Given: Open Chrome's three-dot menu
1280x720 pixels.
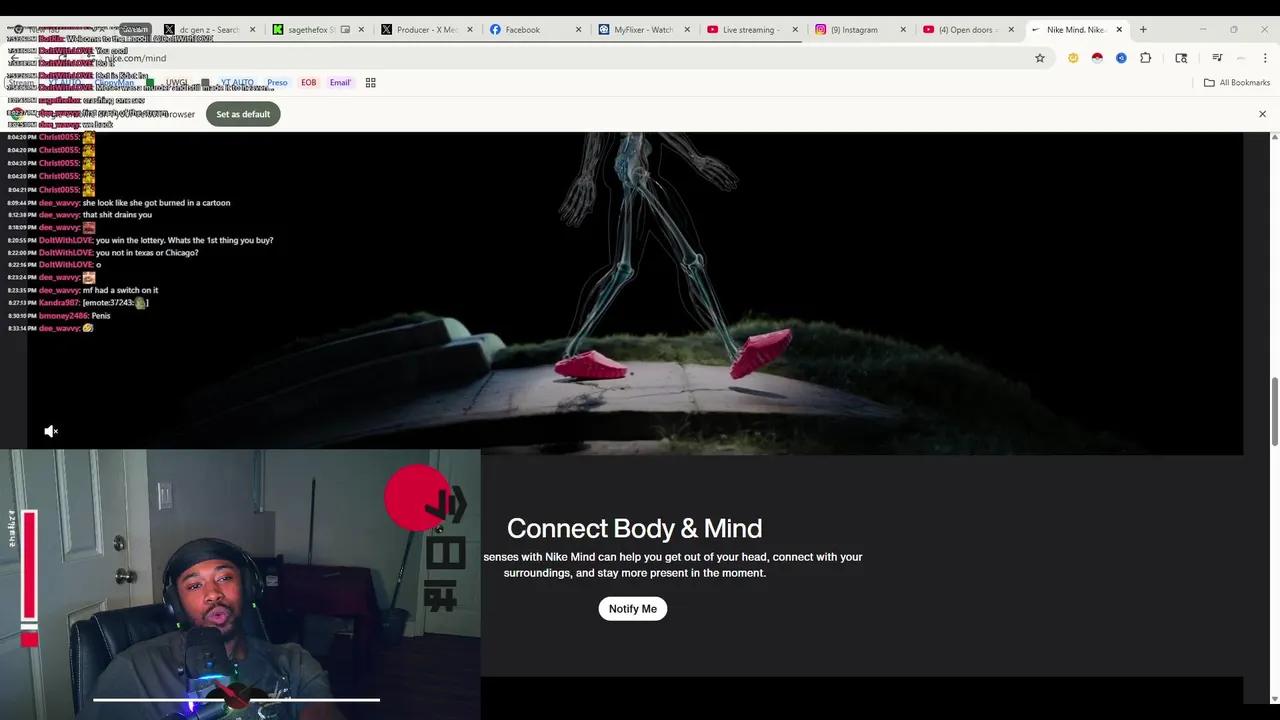Looking at the screenshot, I should click(x=1265, y=58).
